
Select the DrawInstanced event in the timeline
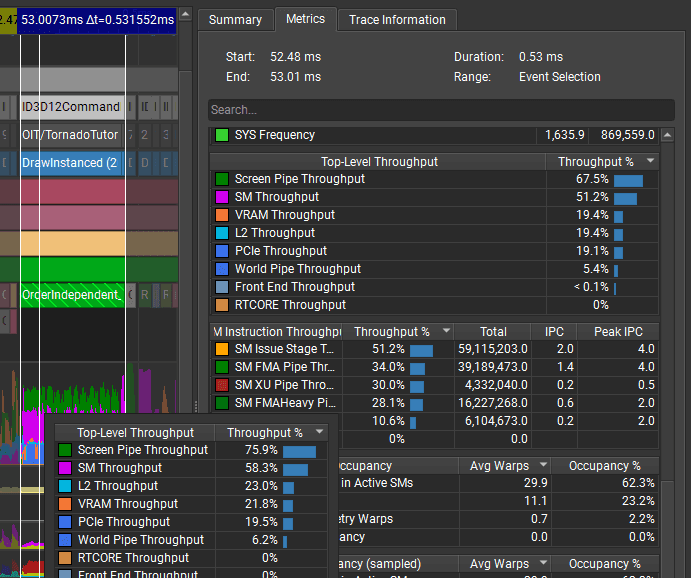point(72,163)
